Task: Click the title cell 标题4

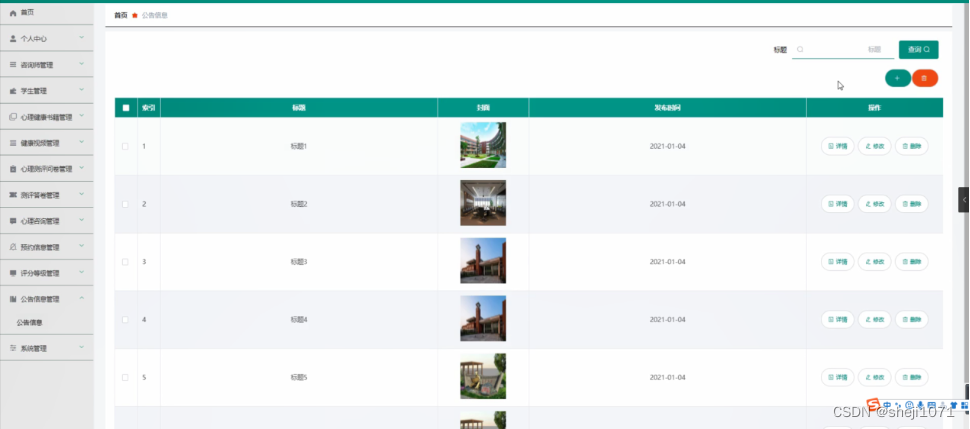Action: 299,319
